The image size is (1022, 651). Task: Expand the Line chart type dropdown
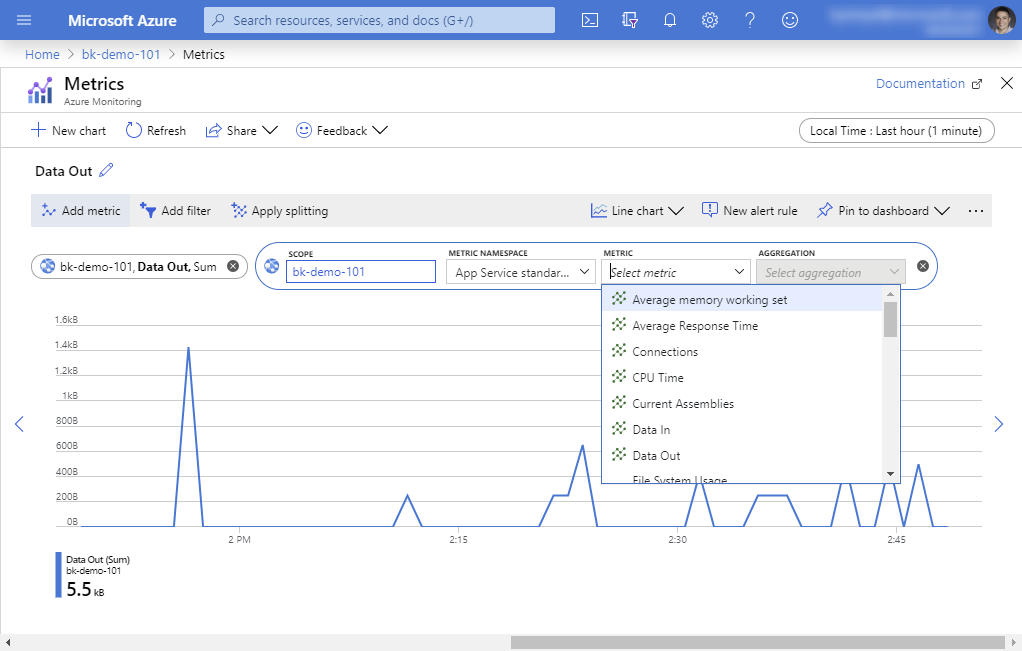click(x=637, y=211)
